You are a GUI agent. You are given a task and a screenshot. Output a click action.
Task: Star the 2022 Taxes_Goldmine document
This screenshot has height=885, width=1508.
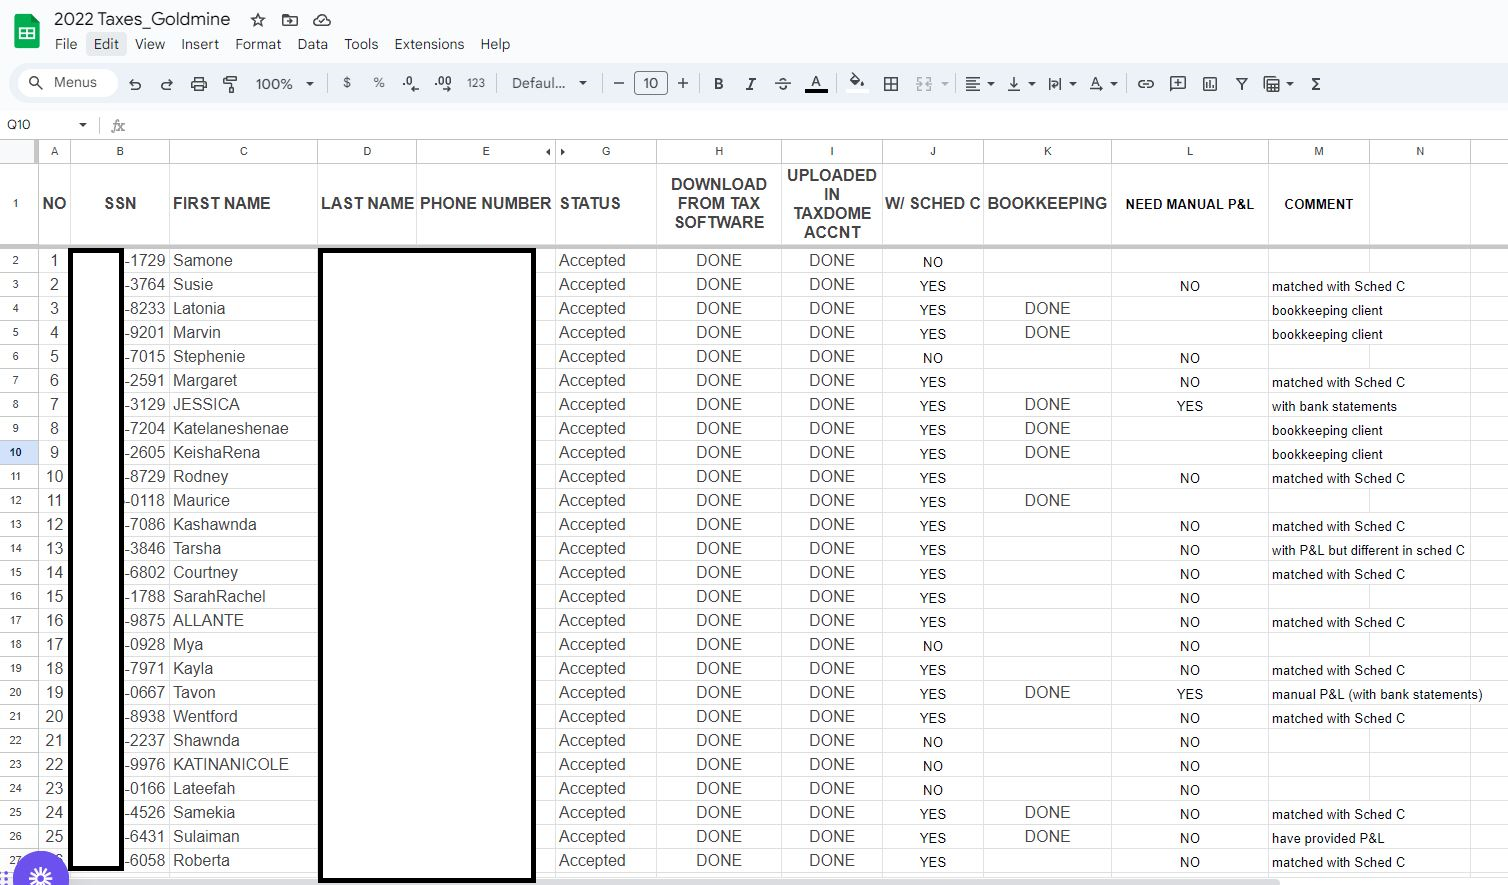click(258, 20)
